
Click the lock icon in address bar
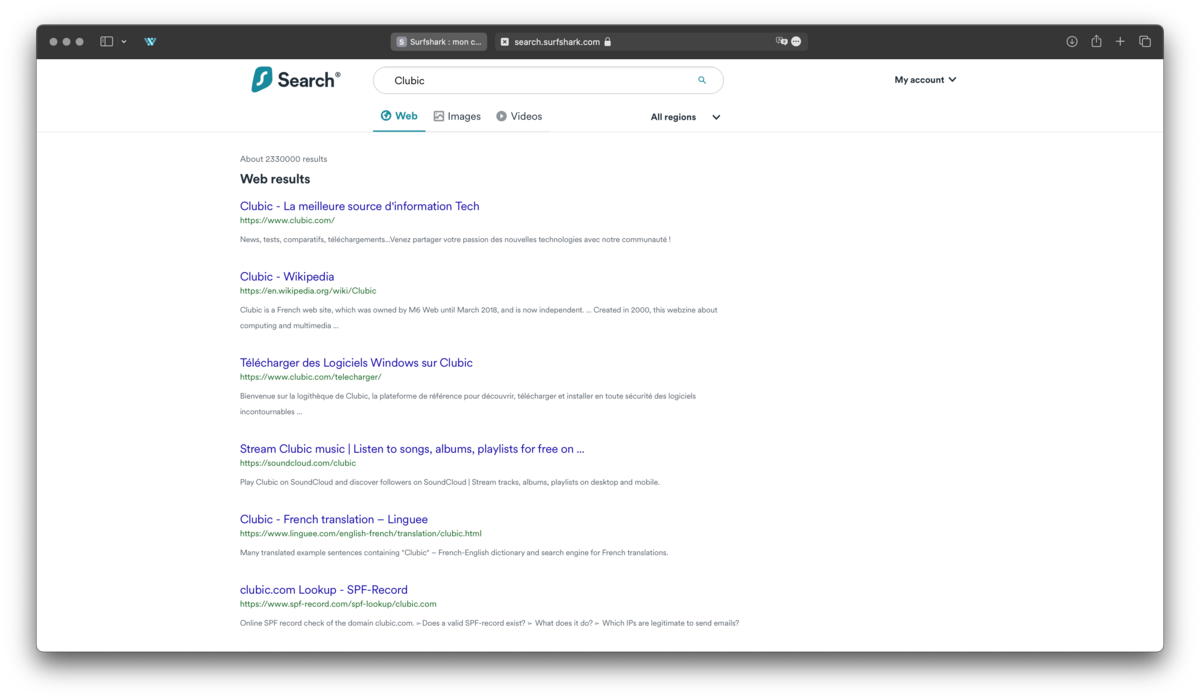(x=608, y=42)
